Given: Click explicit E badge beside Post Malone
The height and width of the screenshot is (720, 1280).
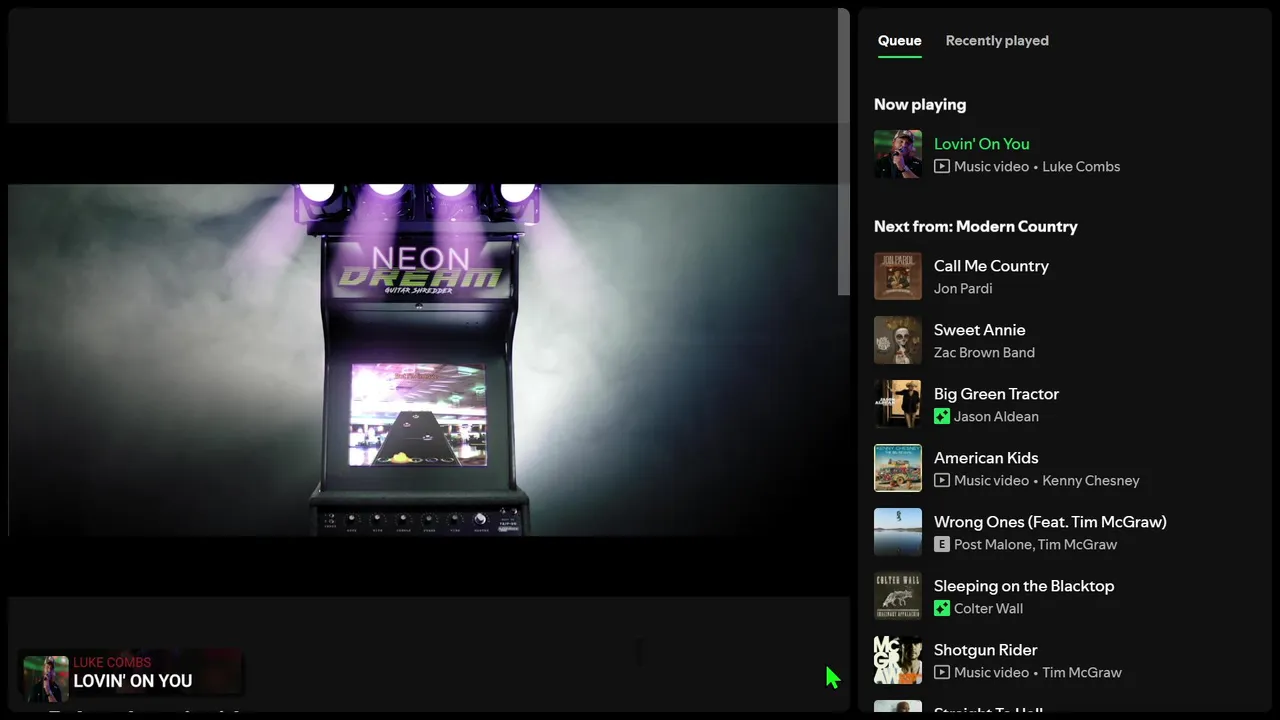Looking at the screenshot, I should pyautogui.click(x=942, y=545).
